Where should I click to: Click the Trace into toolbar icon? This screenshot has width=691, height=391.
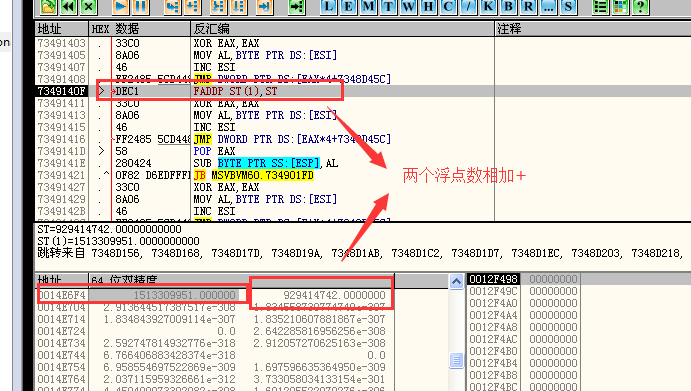[218, 7]
